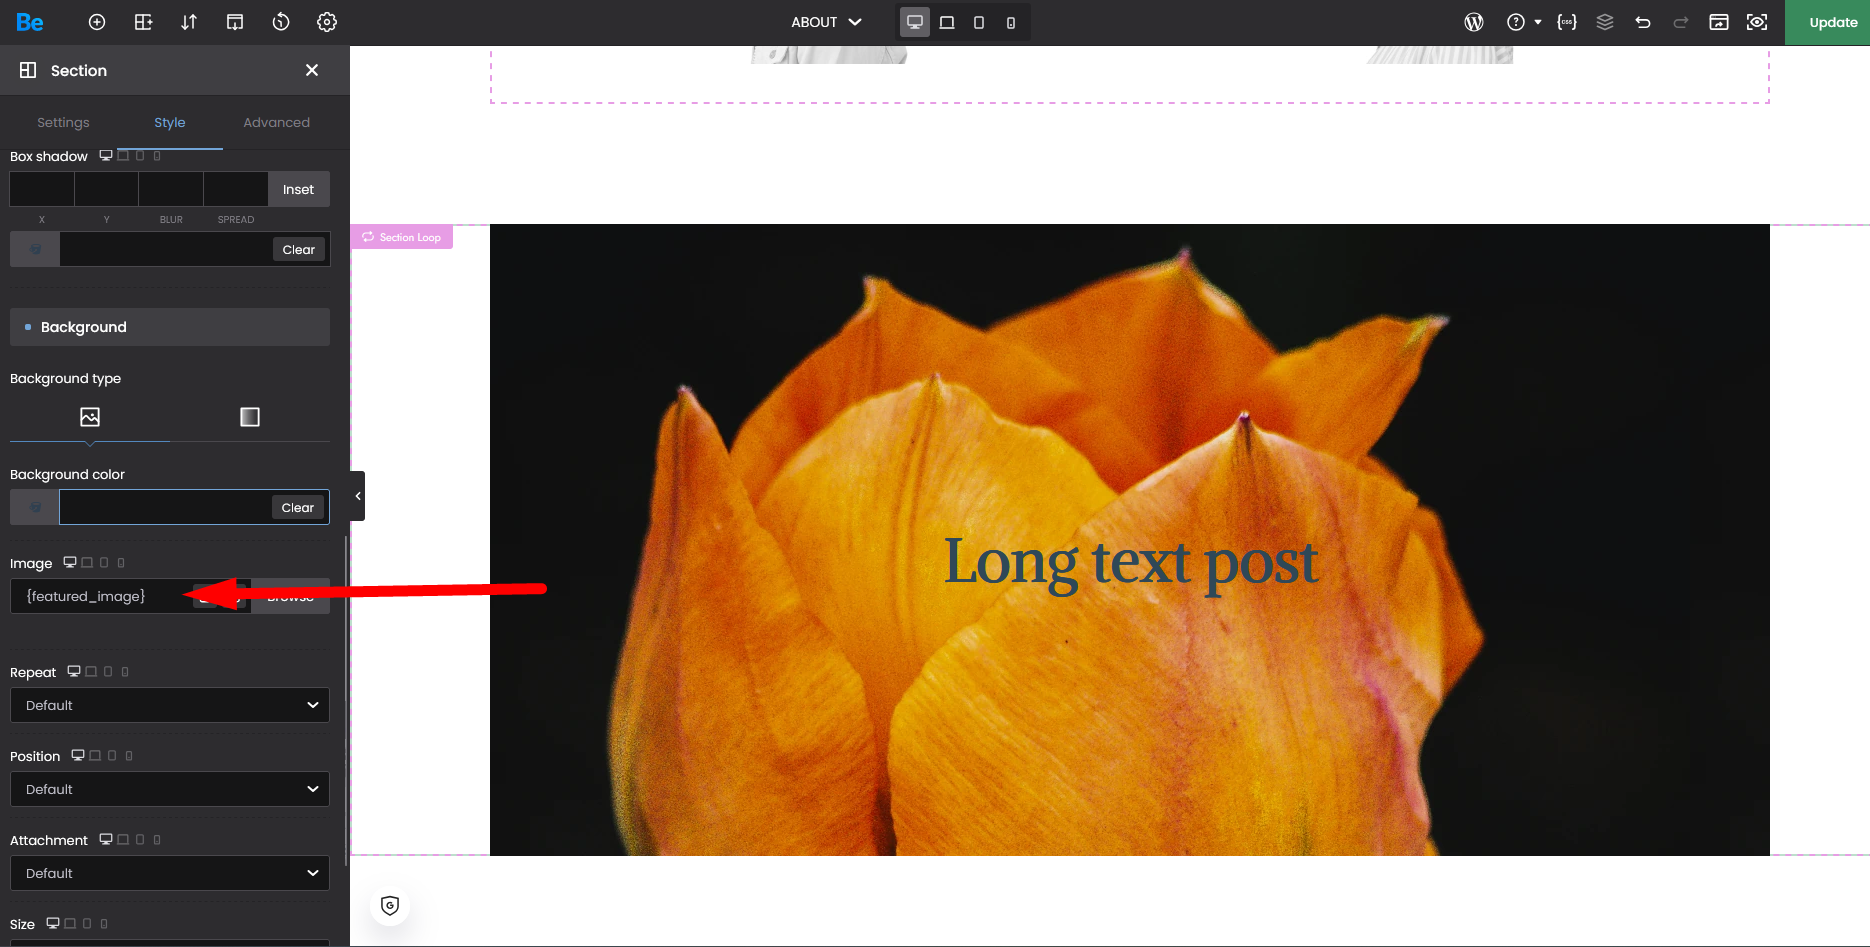
Task: Select image background type
Action: pos(90,417)
